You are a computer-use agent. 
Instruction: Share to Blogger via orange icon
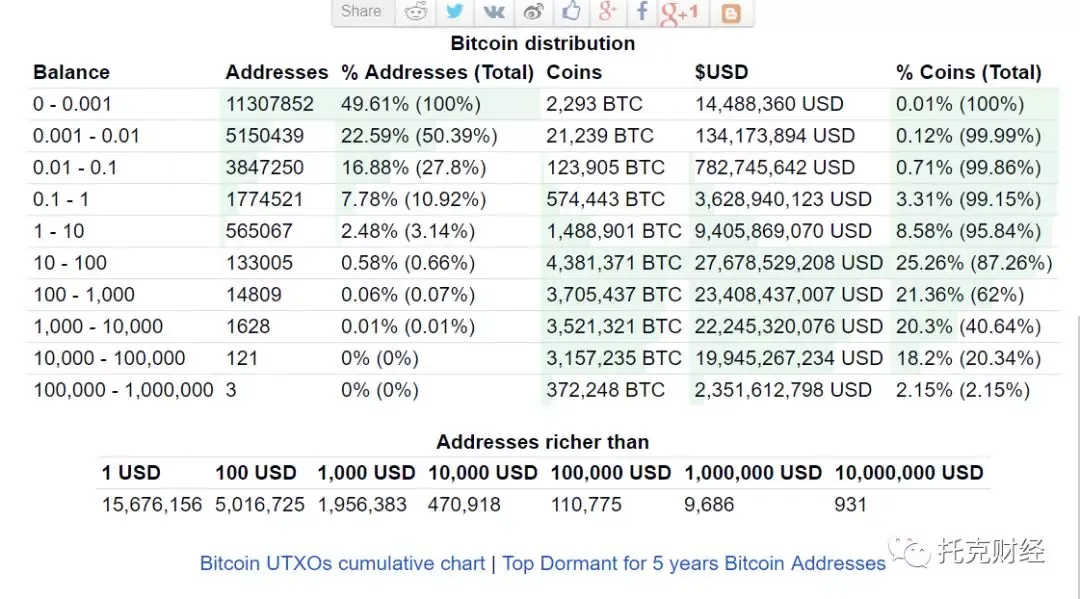pyautogui.click(x=732, y=13)
